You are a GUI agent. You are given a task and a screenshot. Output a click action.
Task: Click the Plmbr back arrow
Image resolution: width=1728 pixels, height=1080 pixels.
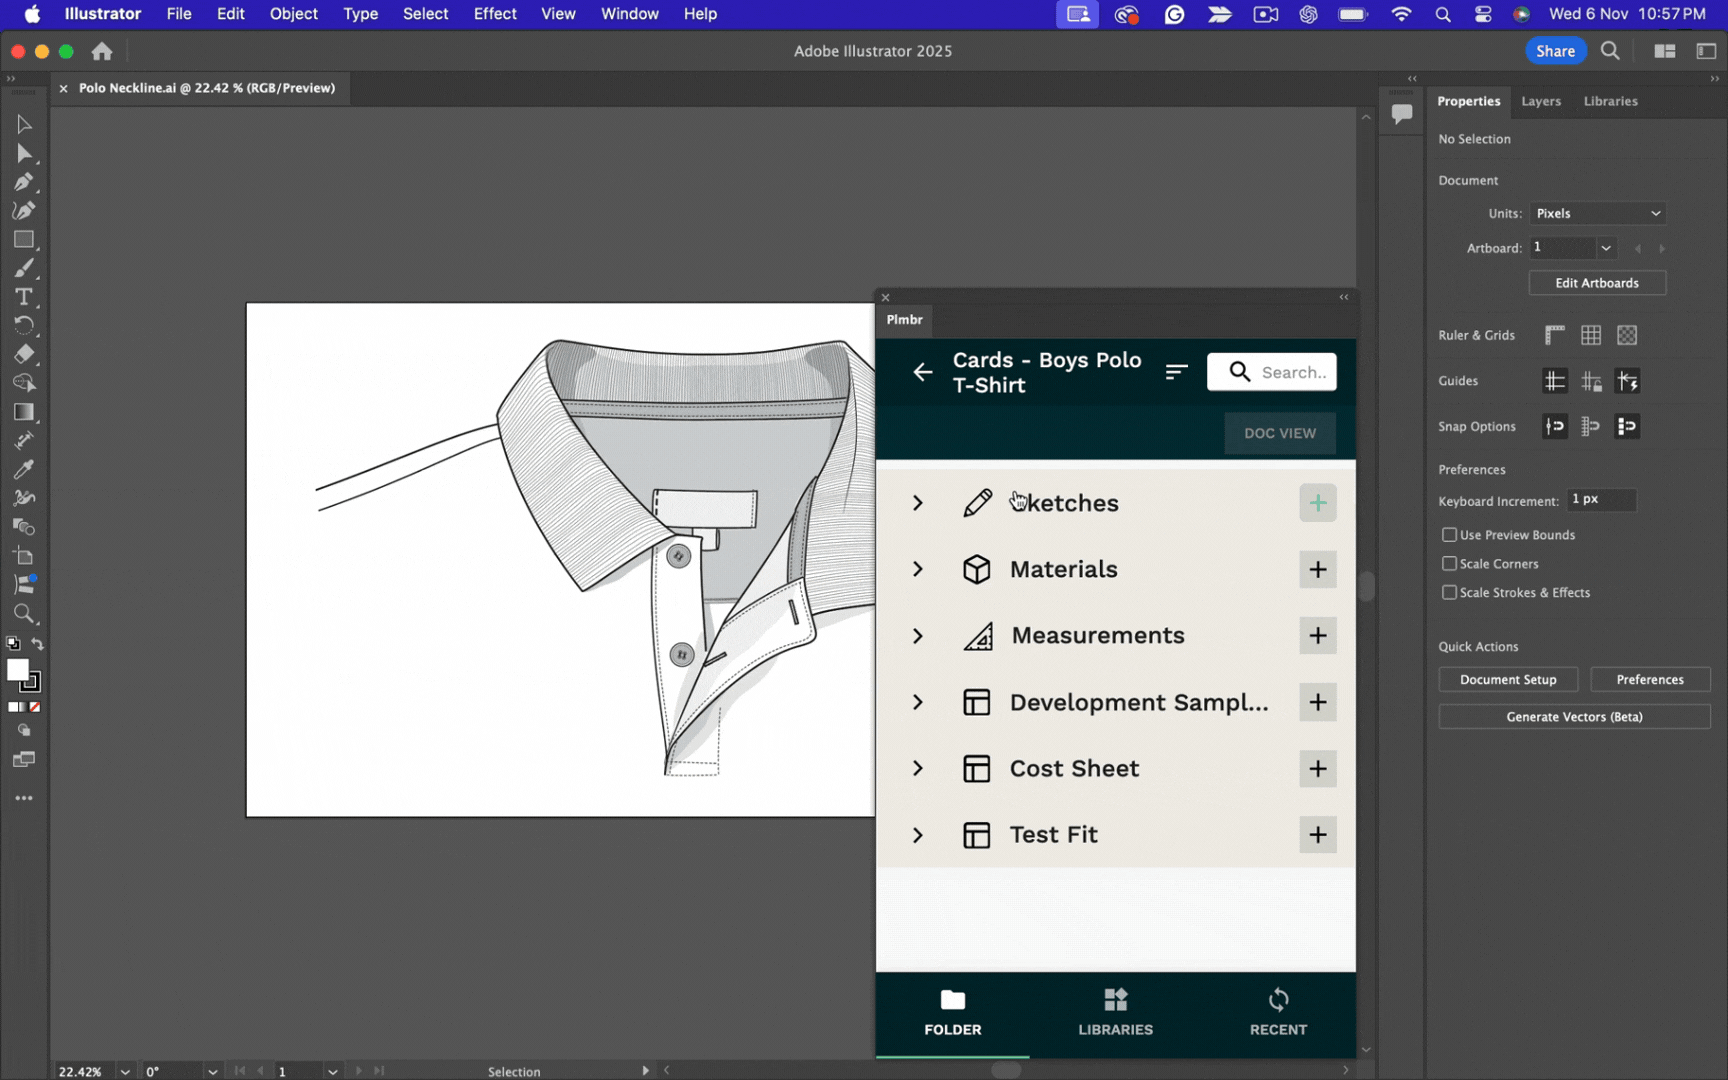[x=922, y=372]
